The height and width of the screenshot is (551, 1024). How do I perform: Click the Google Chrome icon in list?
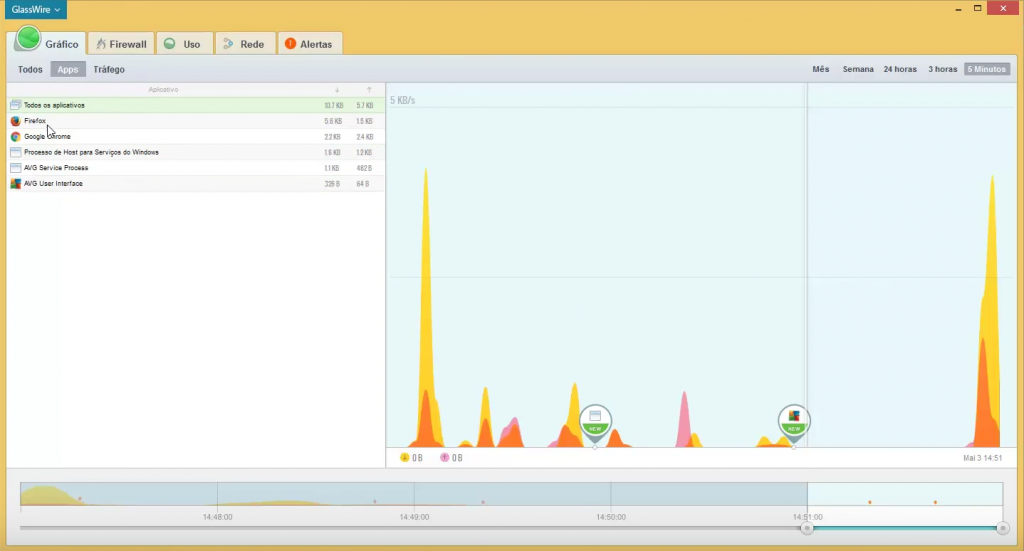pos(16,136)
